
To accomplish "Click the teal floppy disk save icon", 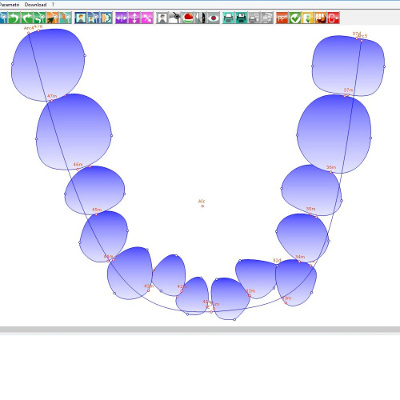I will pos(241,18).
